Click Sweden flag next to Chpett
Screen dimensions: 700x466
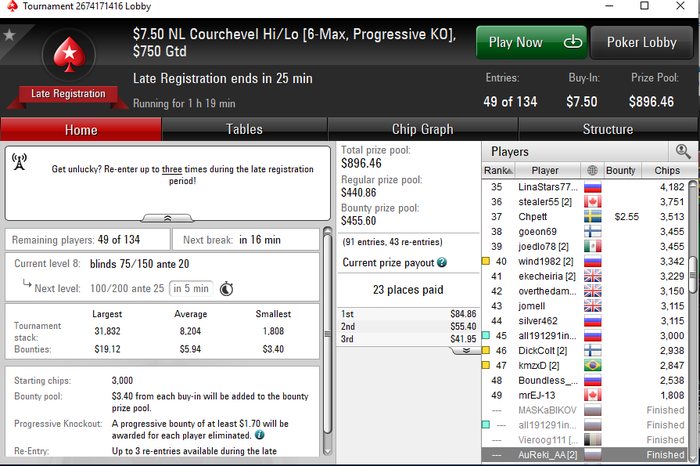click(593, 216)
